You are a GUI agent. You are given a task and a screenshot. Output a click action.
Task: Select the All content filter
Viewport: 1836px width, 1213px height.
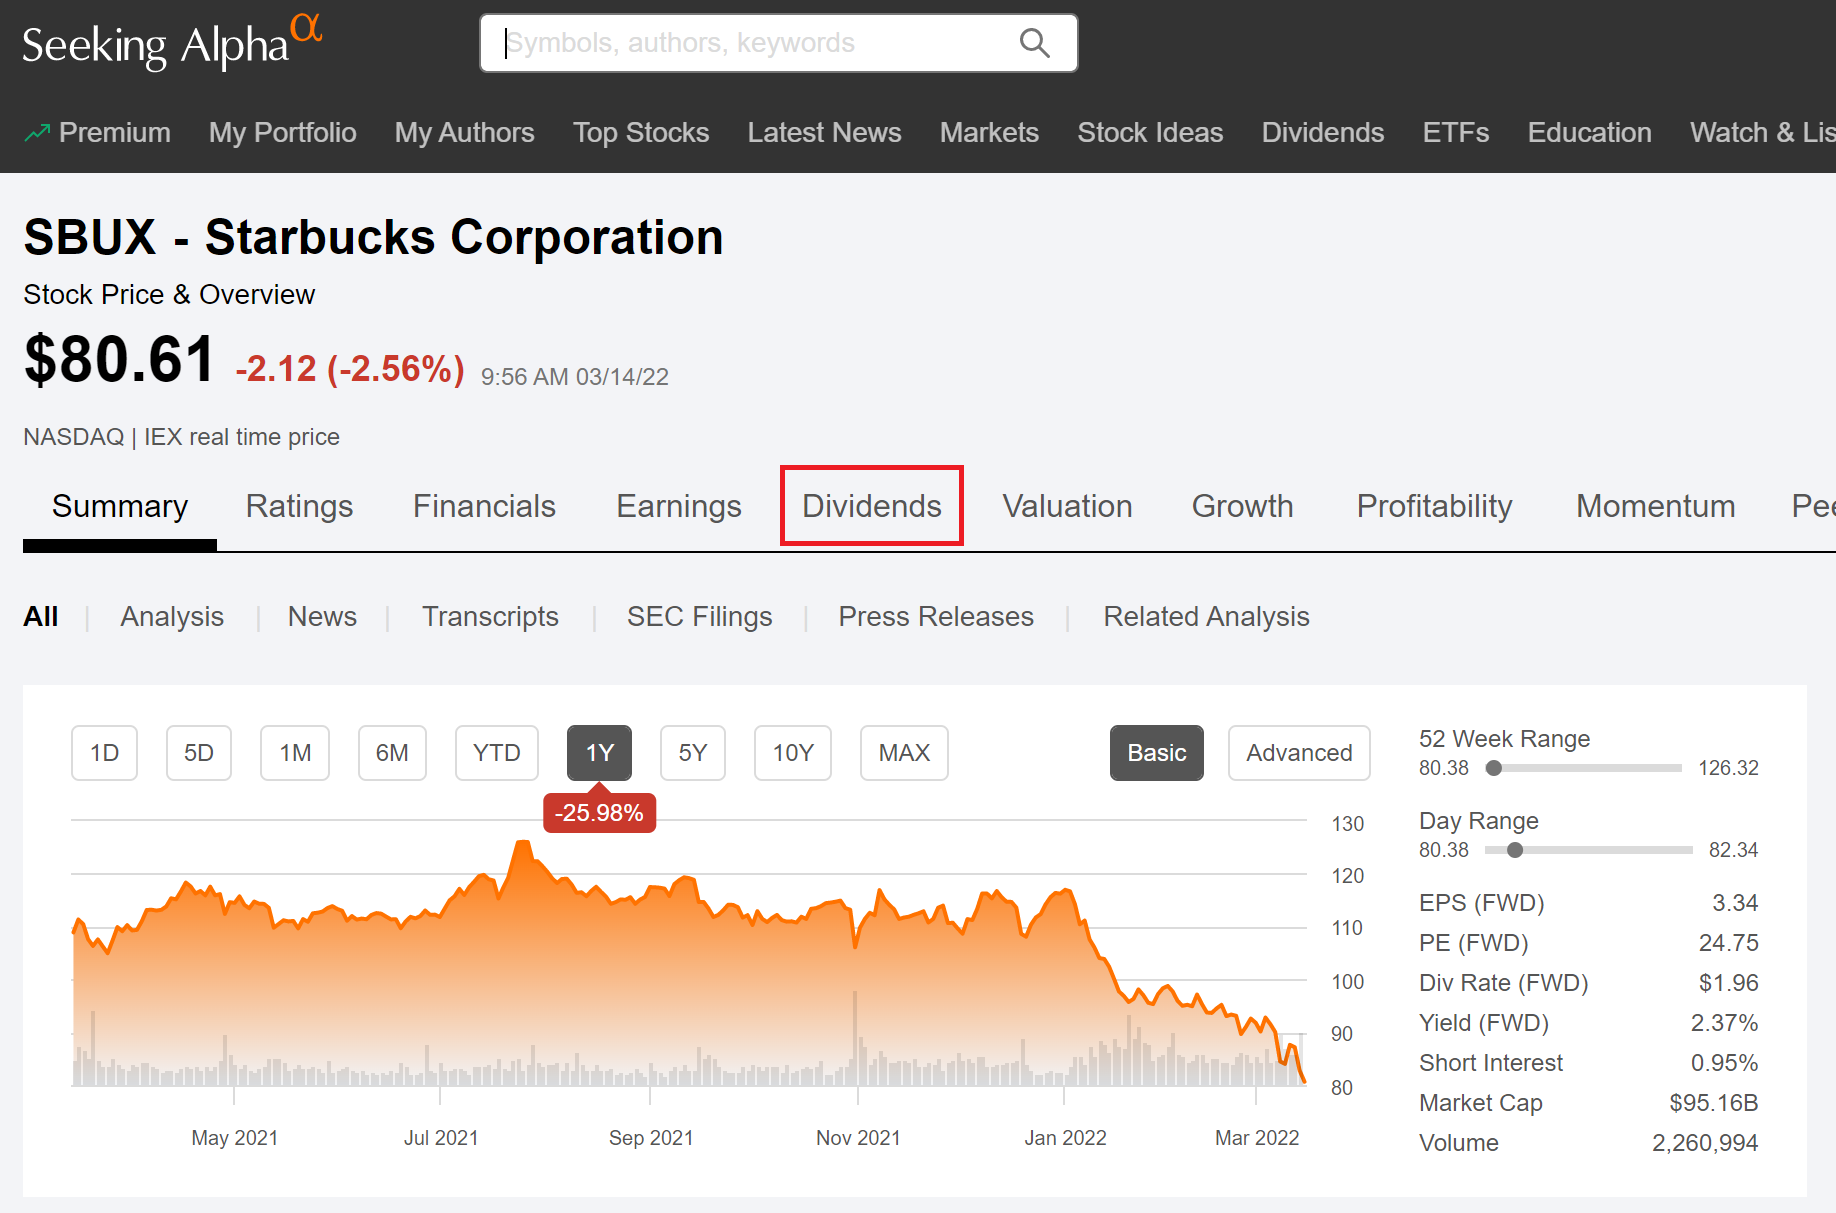(x=41, y=616)
